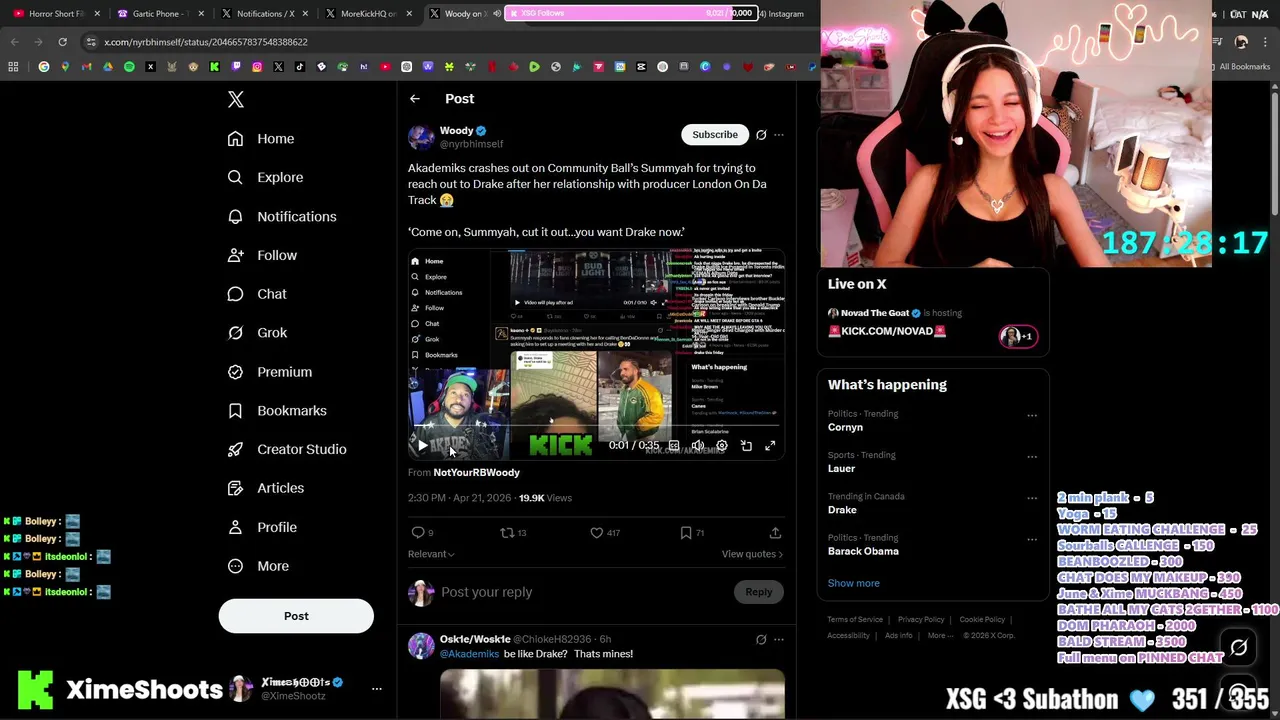This screenshot has height=720, width=1280.
Task: Open Barack Obama trend options
Action: point(1032,539)
